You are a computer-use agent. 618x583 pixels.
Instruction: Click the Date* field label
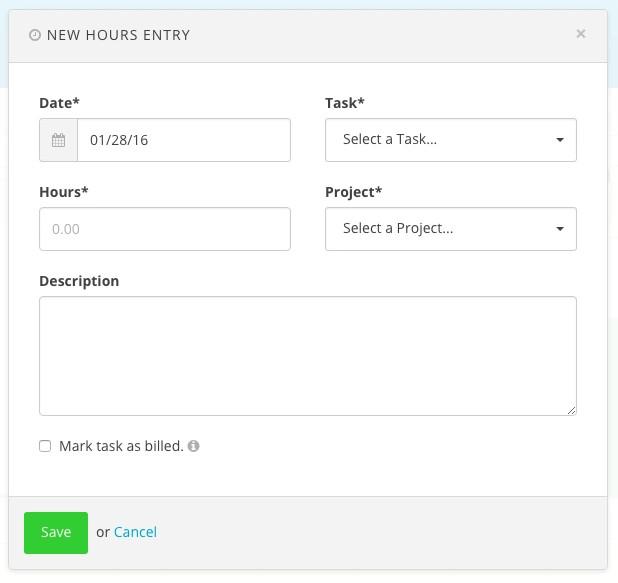(59, 103)
